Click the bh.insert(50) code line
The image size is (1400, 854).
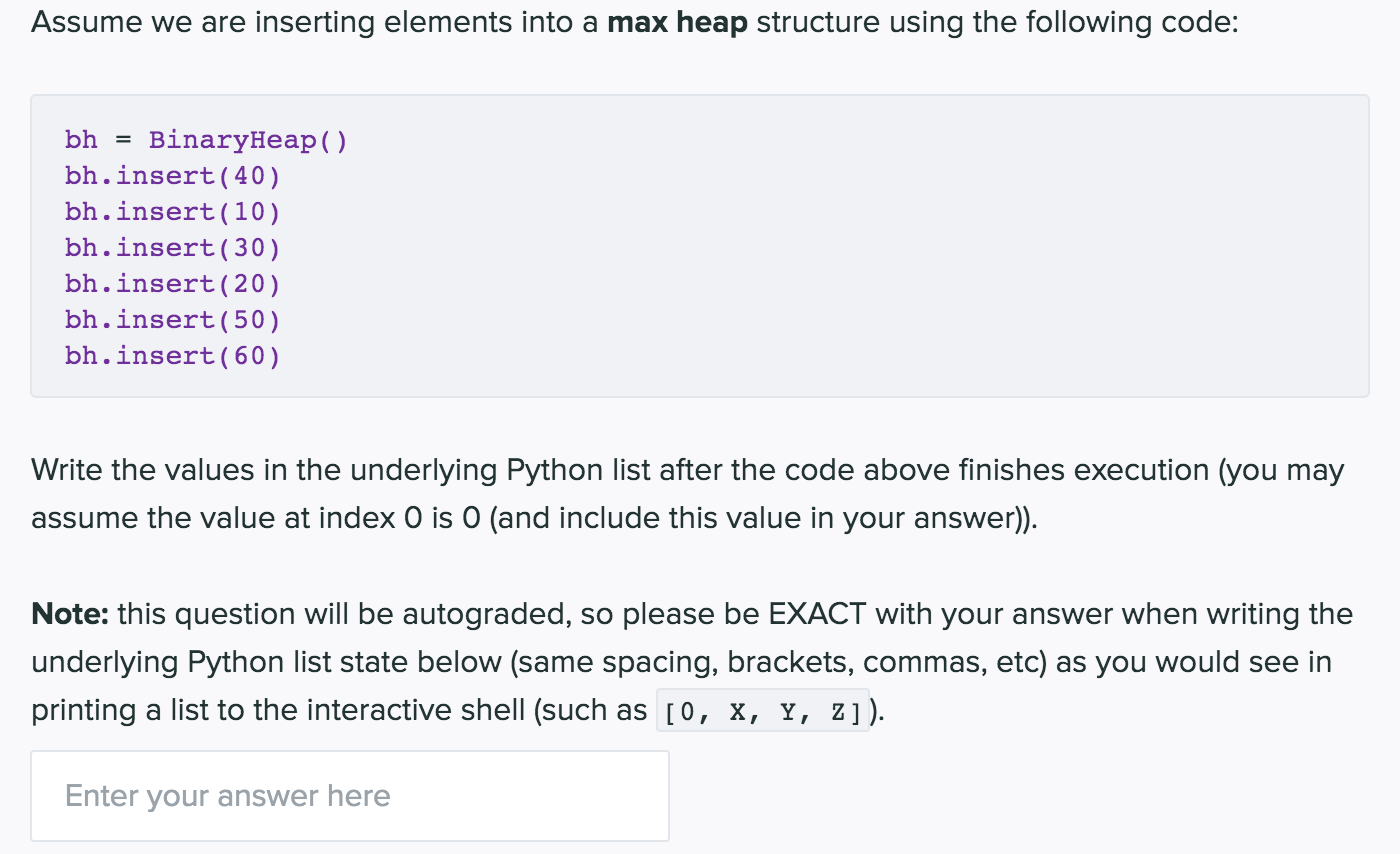click(x=172, y=320)
